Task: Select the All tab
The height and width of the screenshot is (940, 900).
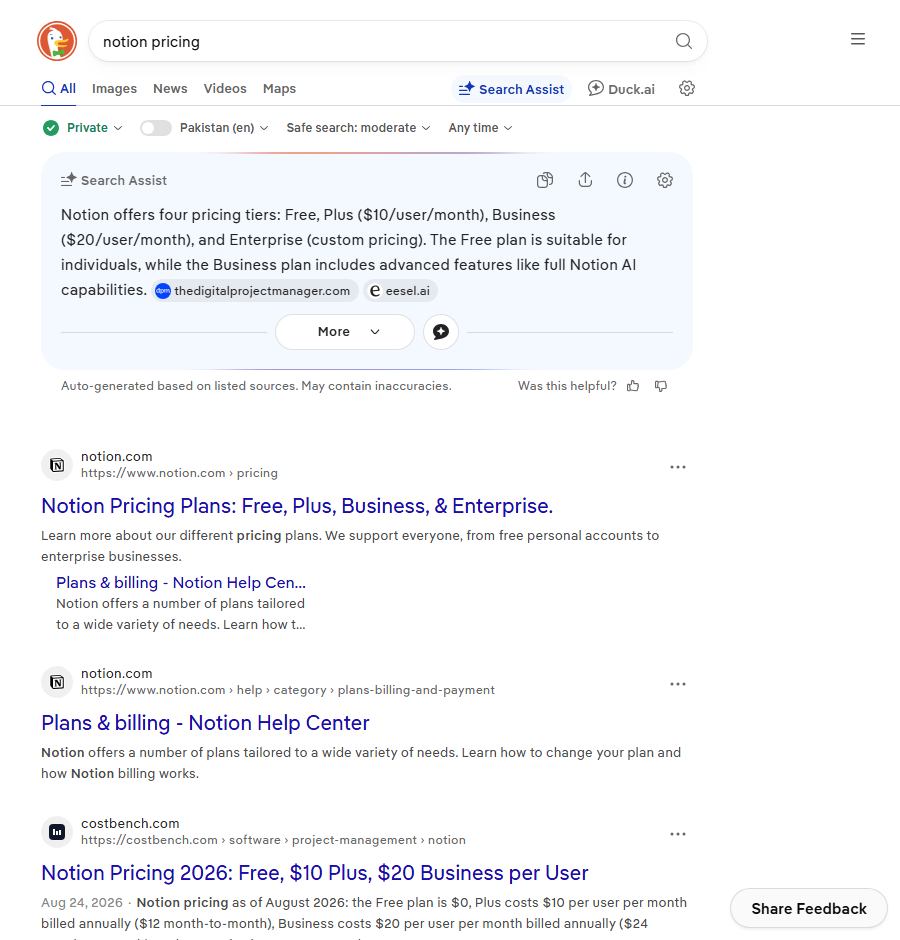Action: (59, 89)
